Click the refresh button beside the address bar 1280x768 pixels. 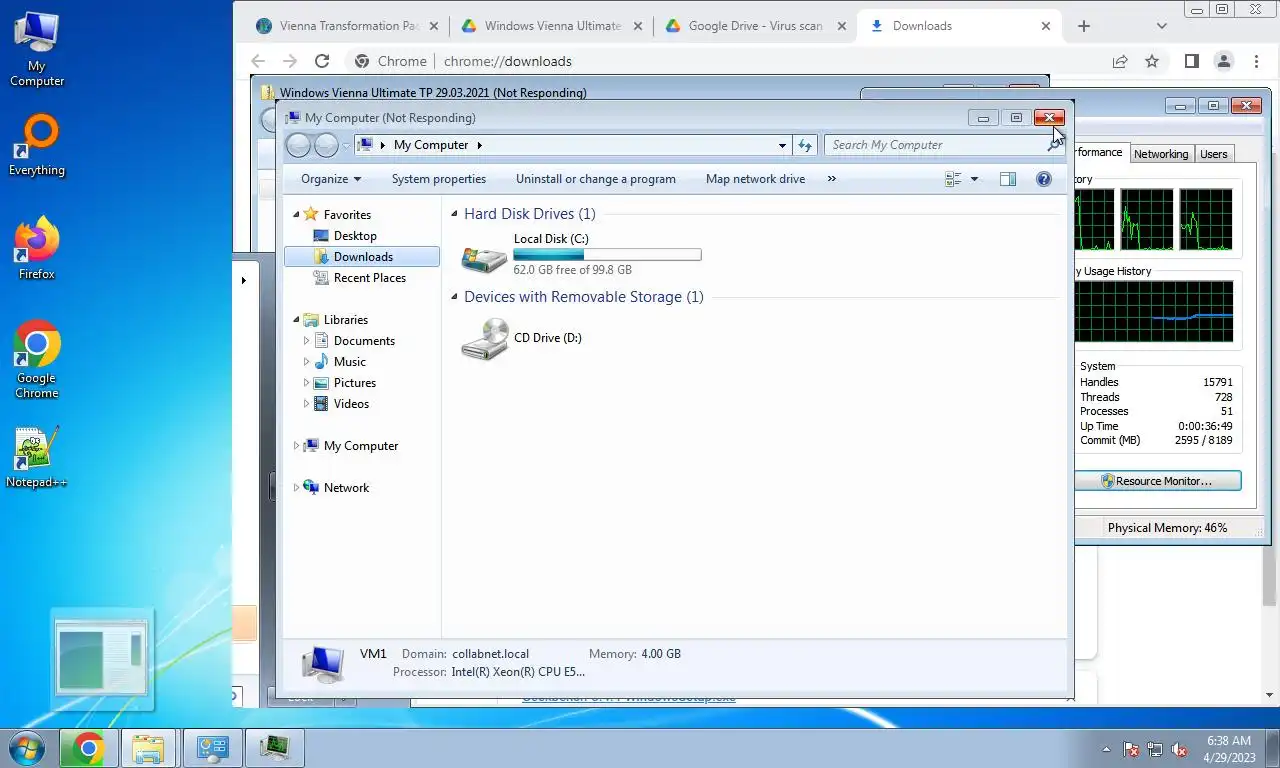click(805, 145)
